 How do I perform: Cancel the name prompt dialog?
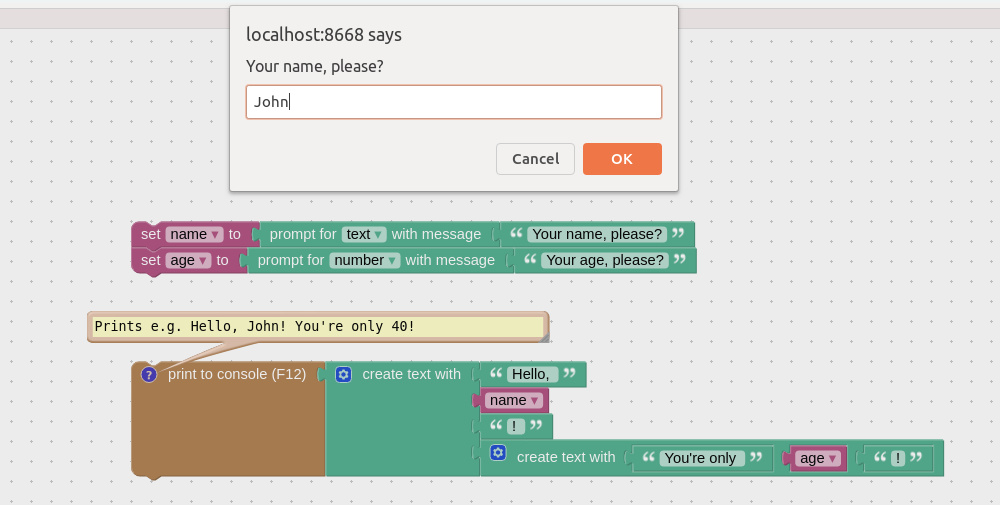click(535, 159)
